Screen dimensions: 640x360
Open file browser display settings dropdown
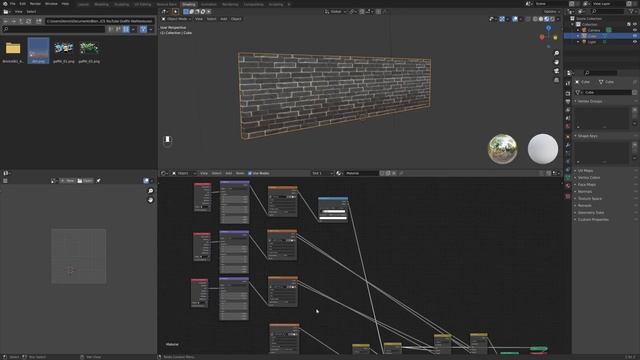pos(133,29)
